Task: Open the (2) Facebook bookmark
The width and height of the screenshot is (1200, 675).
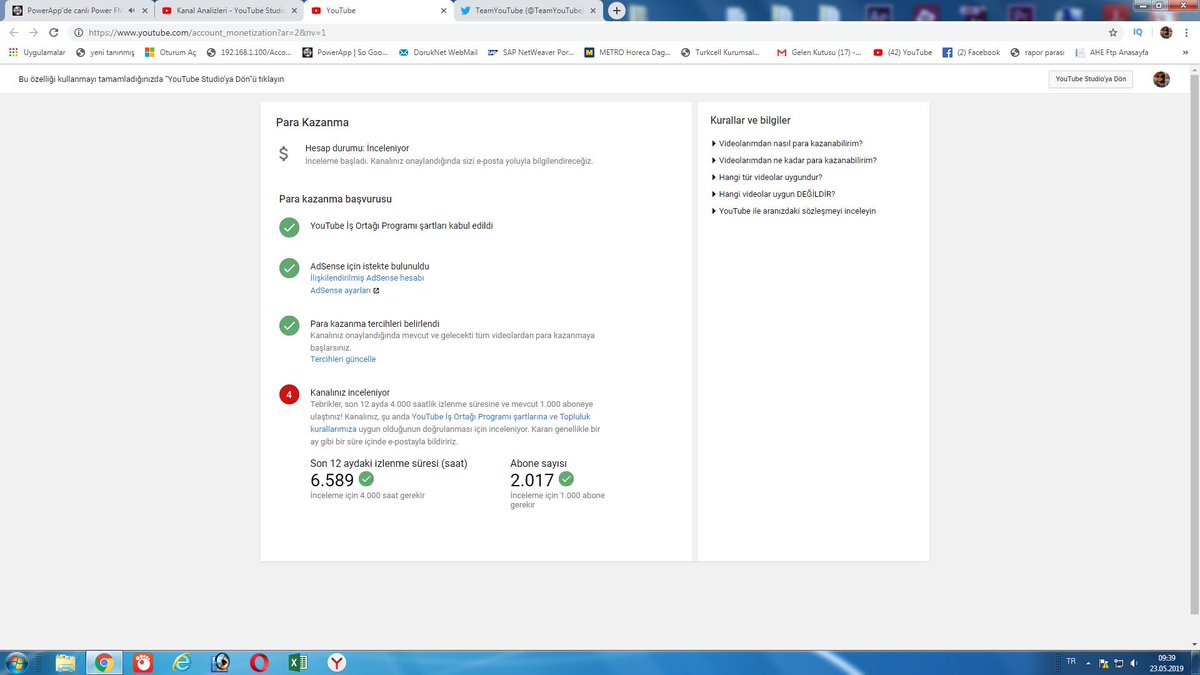Action: (x=971, y=52)
